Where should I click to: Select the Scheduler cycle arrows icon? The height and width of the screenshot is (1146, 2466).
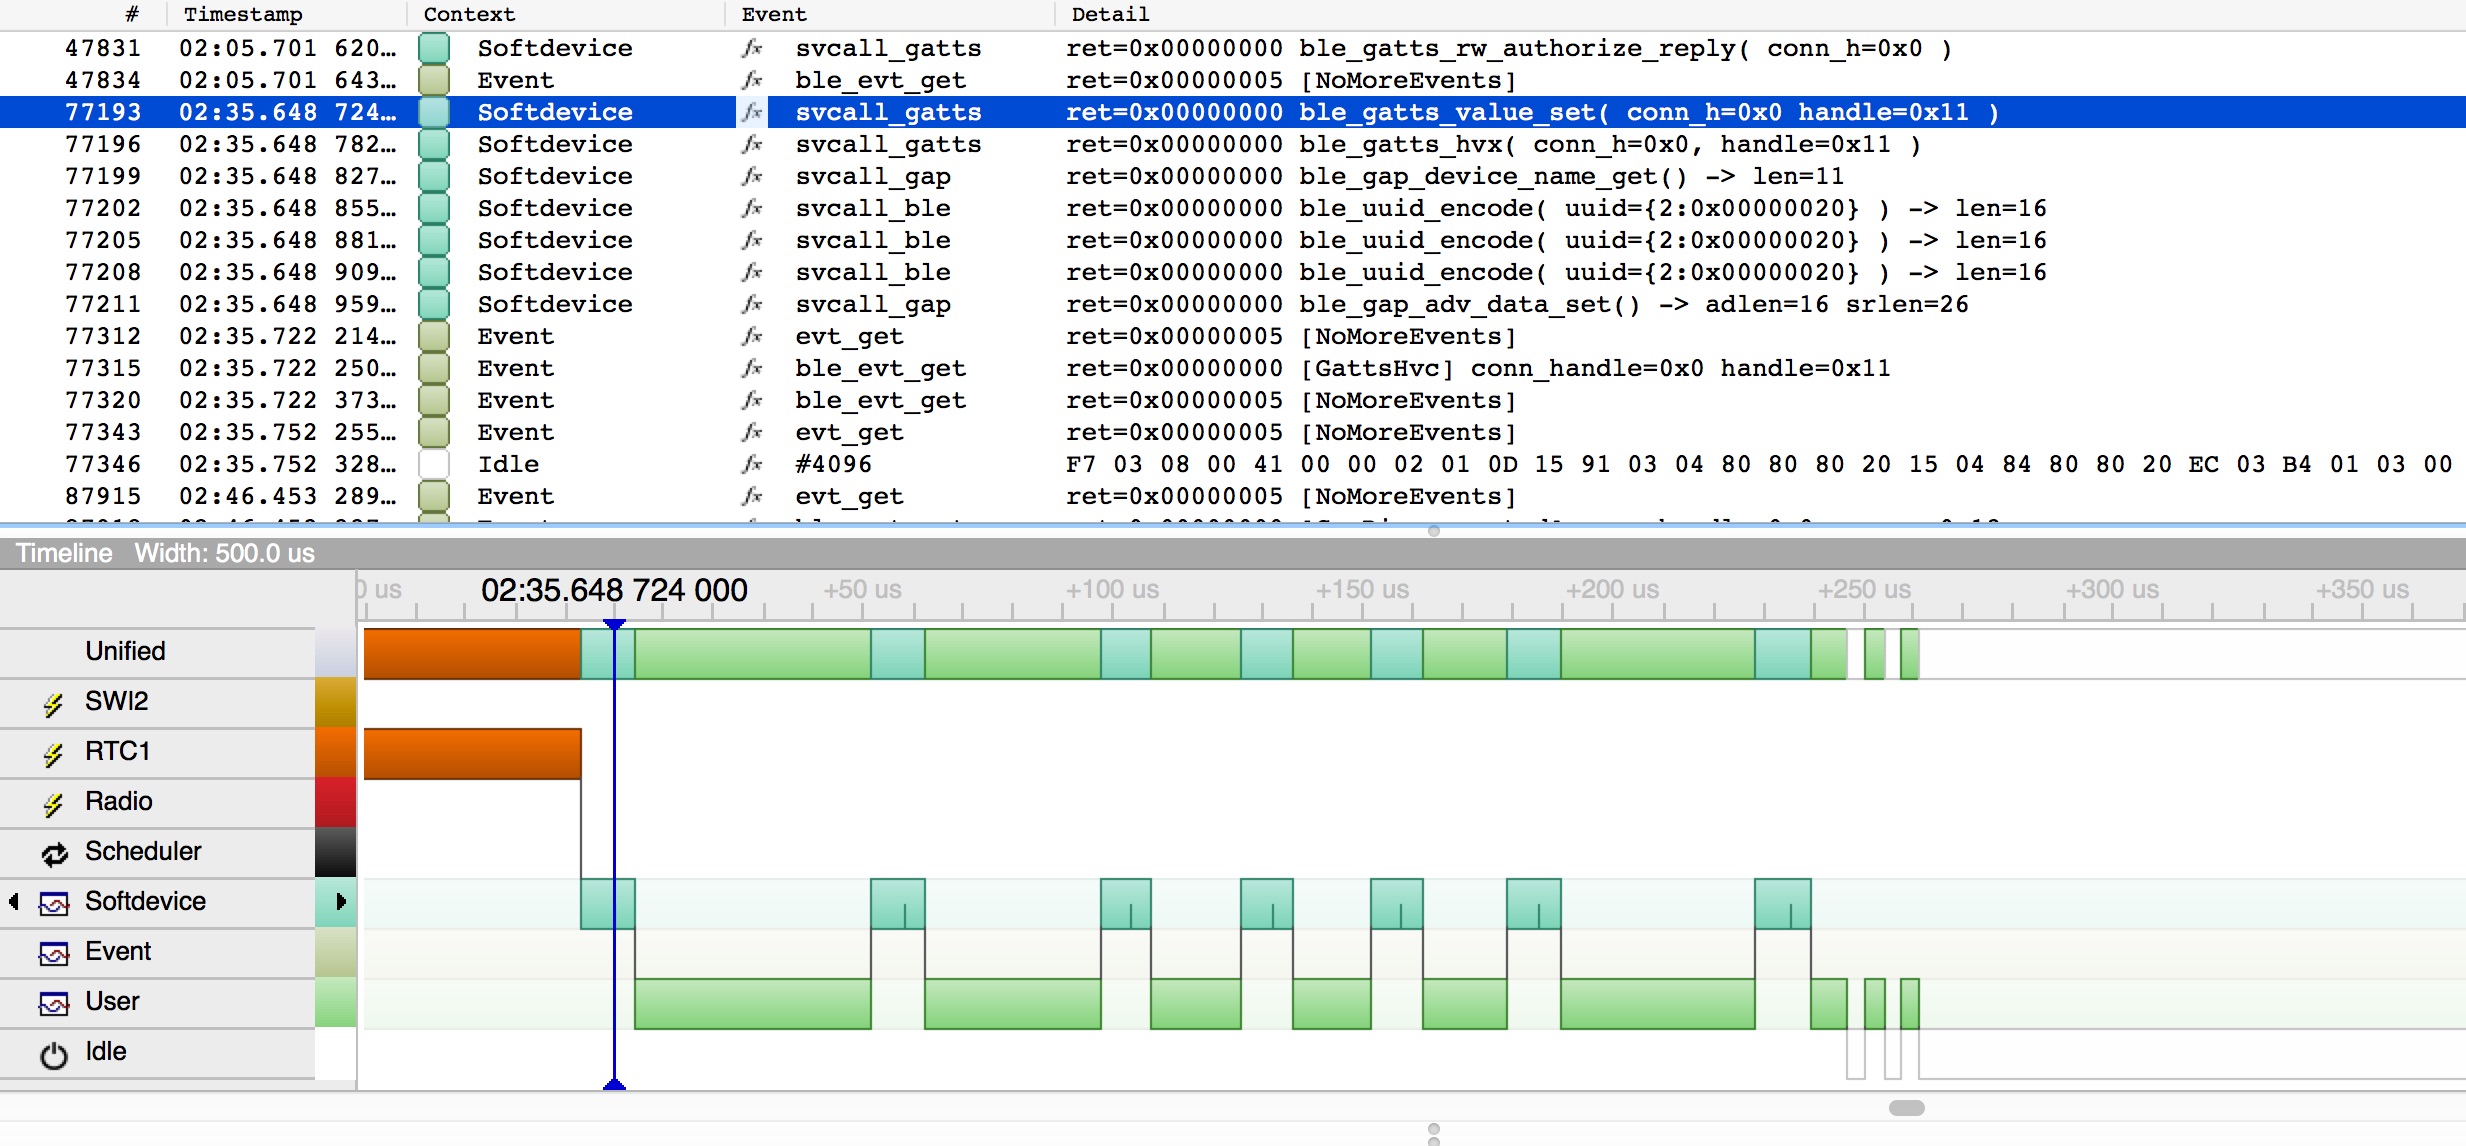[x=54, y=853]
